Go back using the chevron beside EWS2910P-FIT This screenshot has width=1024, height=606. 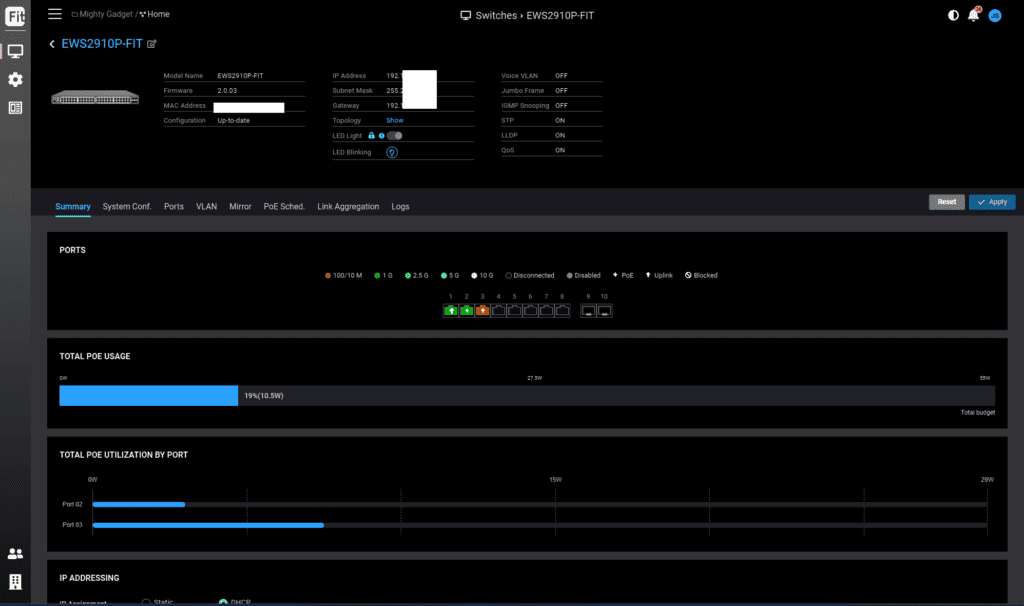(52, 44)
